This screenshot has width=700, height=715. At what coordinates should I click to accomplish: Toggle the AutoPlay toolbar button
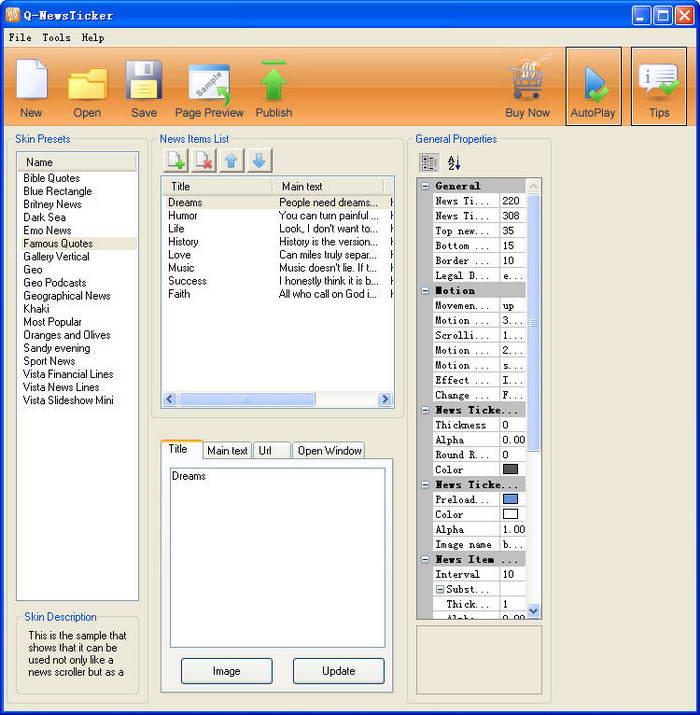(593, 86)
